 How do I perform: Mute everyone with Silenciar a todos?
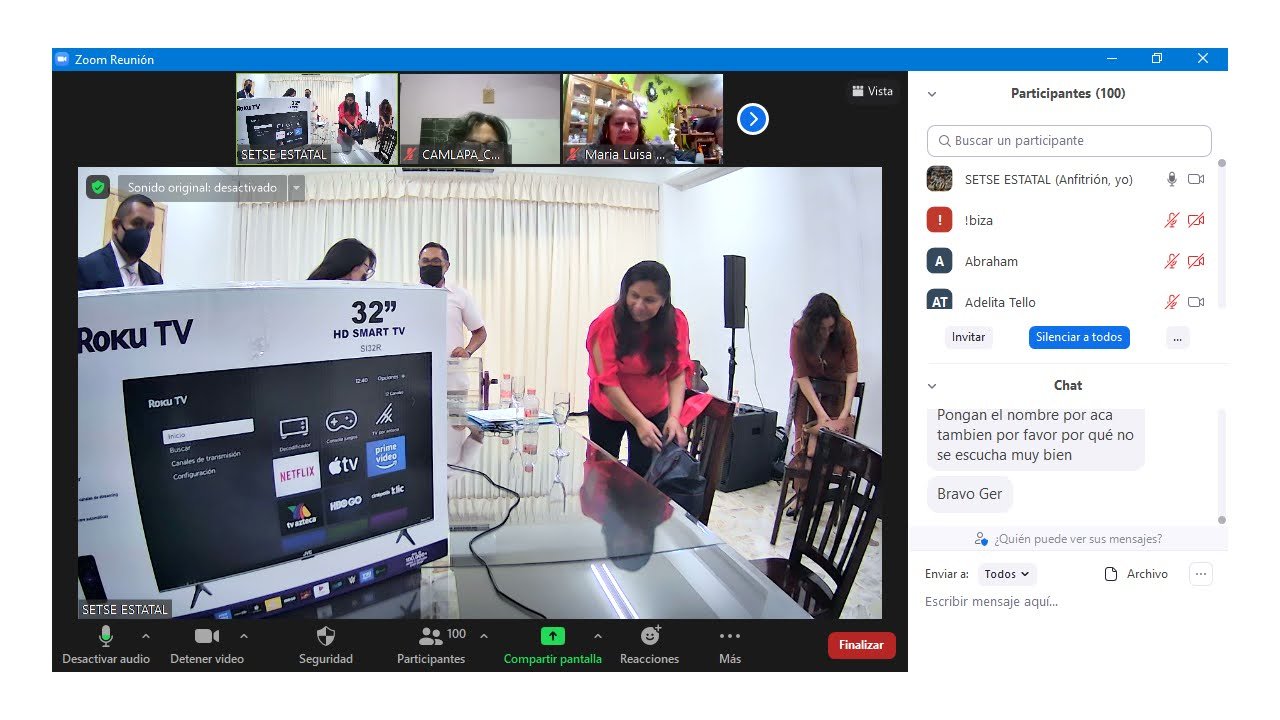pos(1079,337)
